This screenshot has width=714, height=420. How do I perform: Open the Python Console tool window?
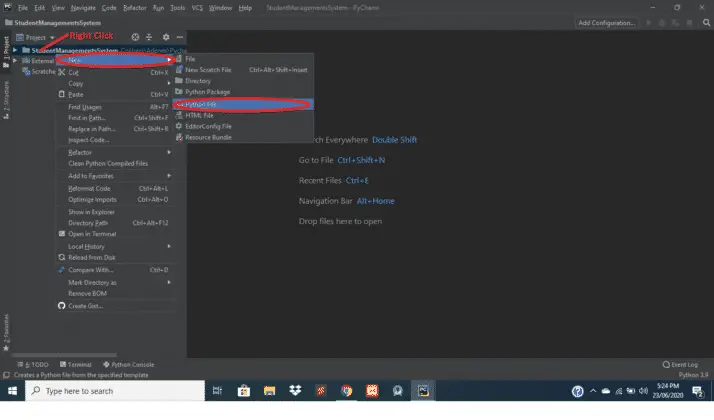point(128,364)
